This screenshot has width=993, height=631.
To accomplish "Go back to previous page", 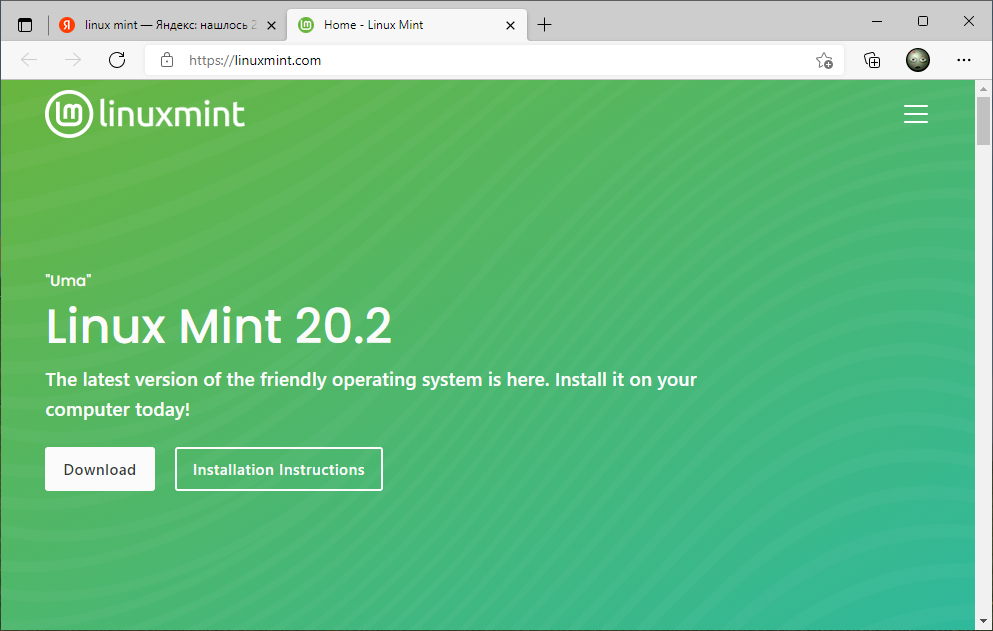I will (x=29, y=60).
